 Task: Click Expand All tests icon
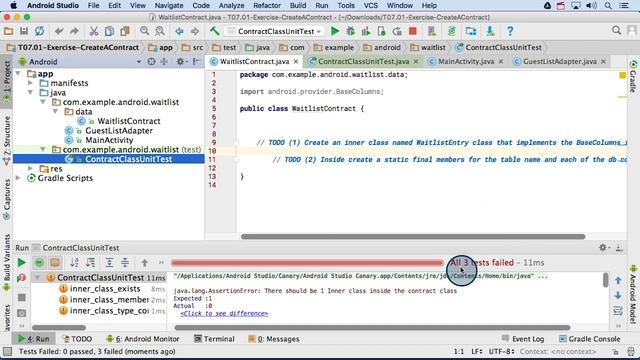(109, 262)
